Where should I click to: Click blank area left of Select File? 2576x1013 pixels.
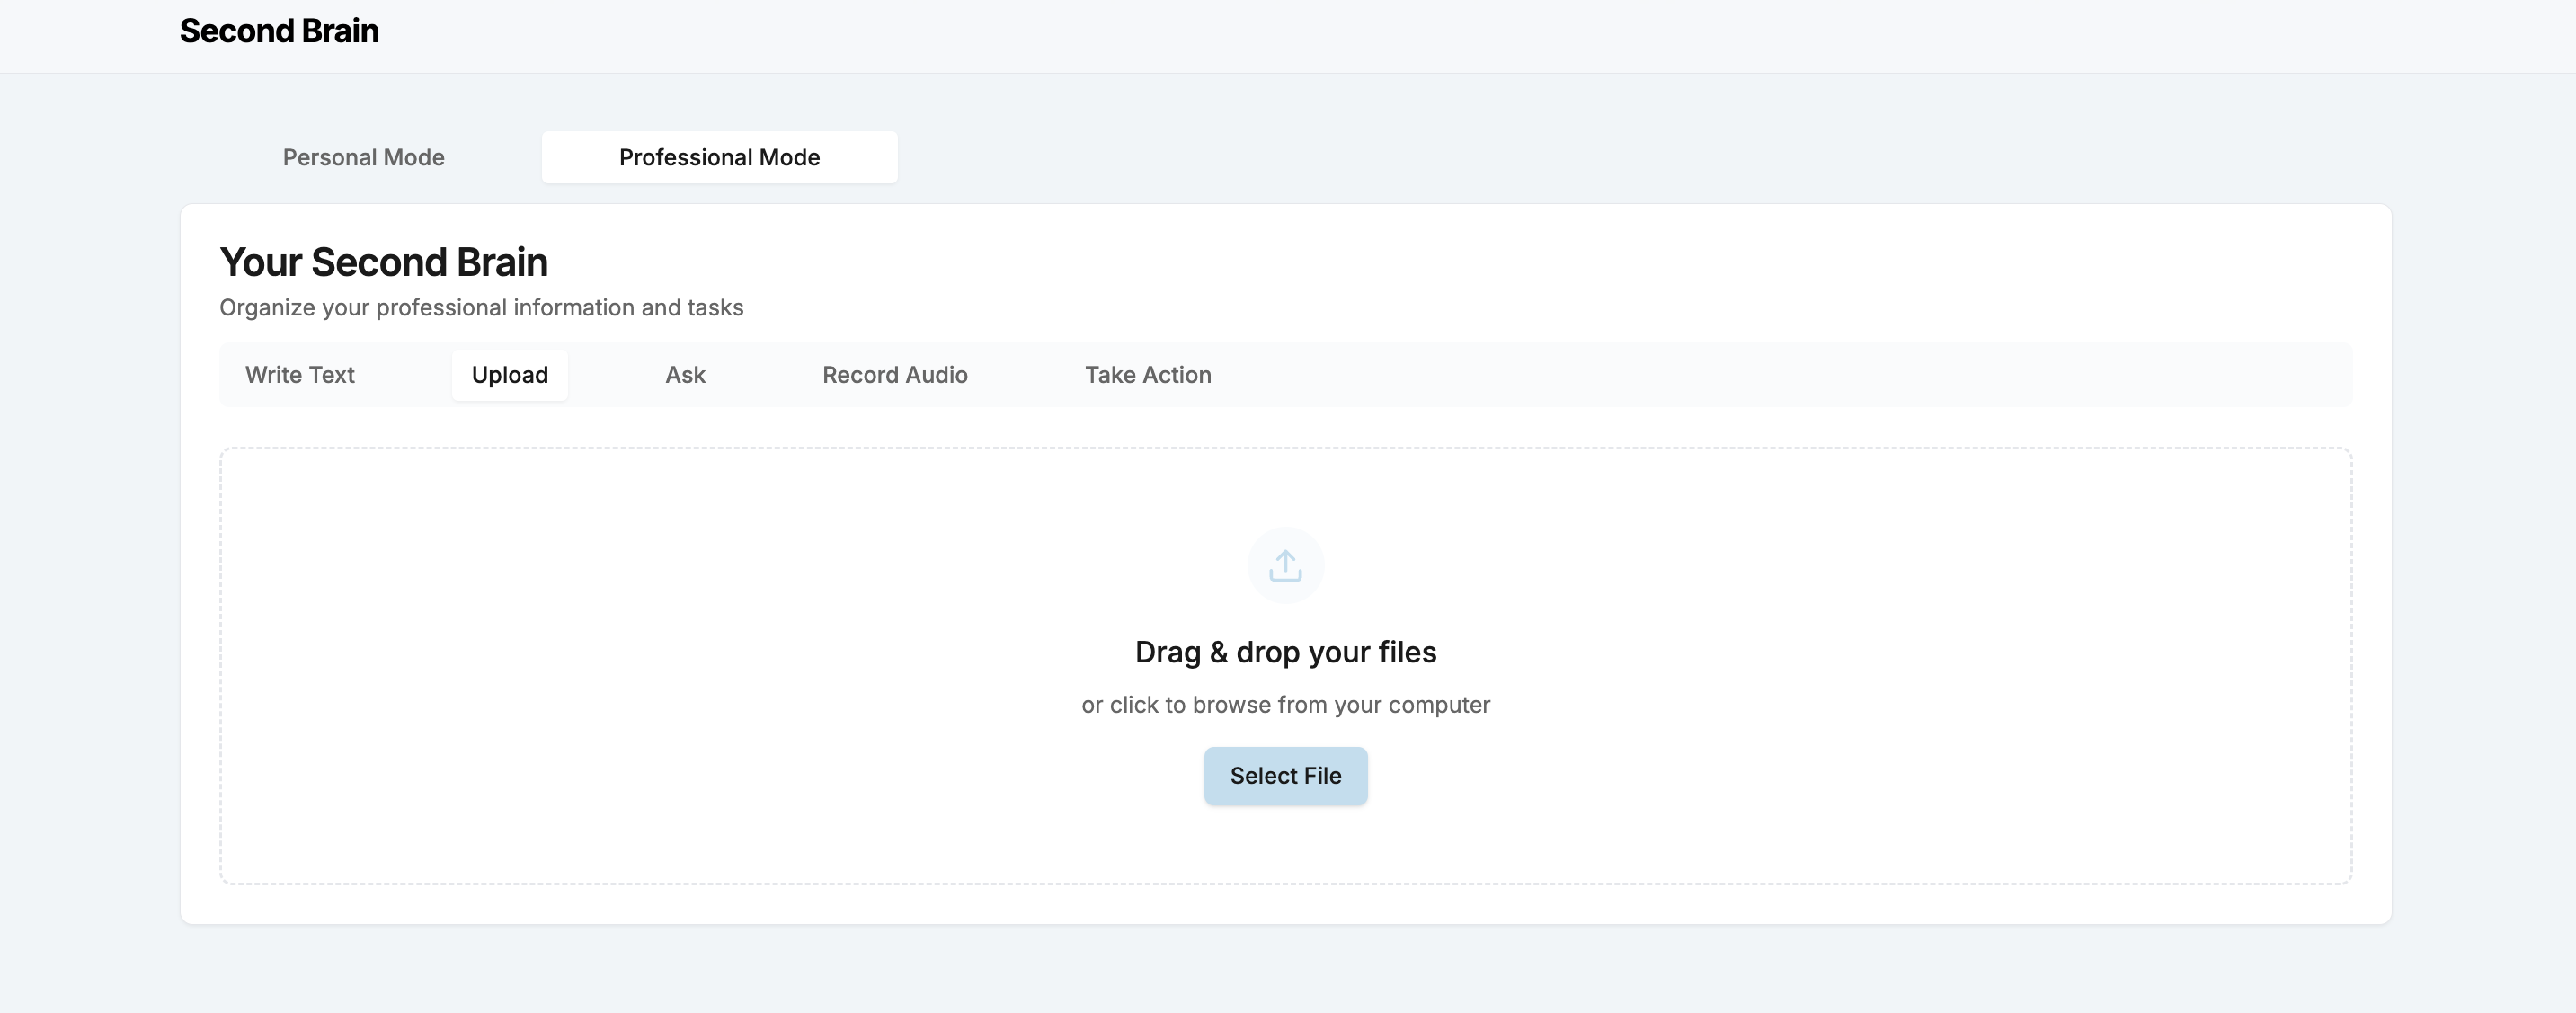900,776
